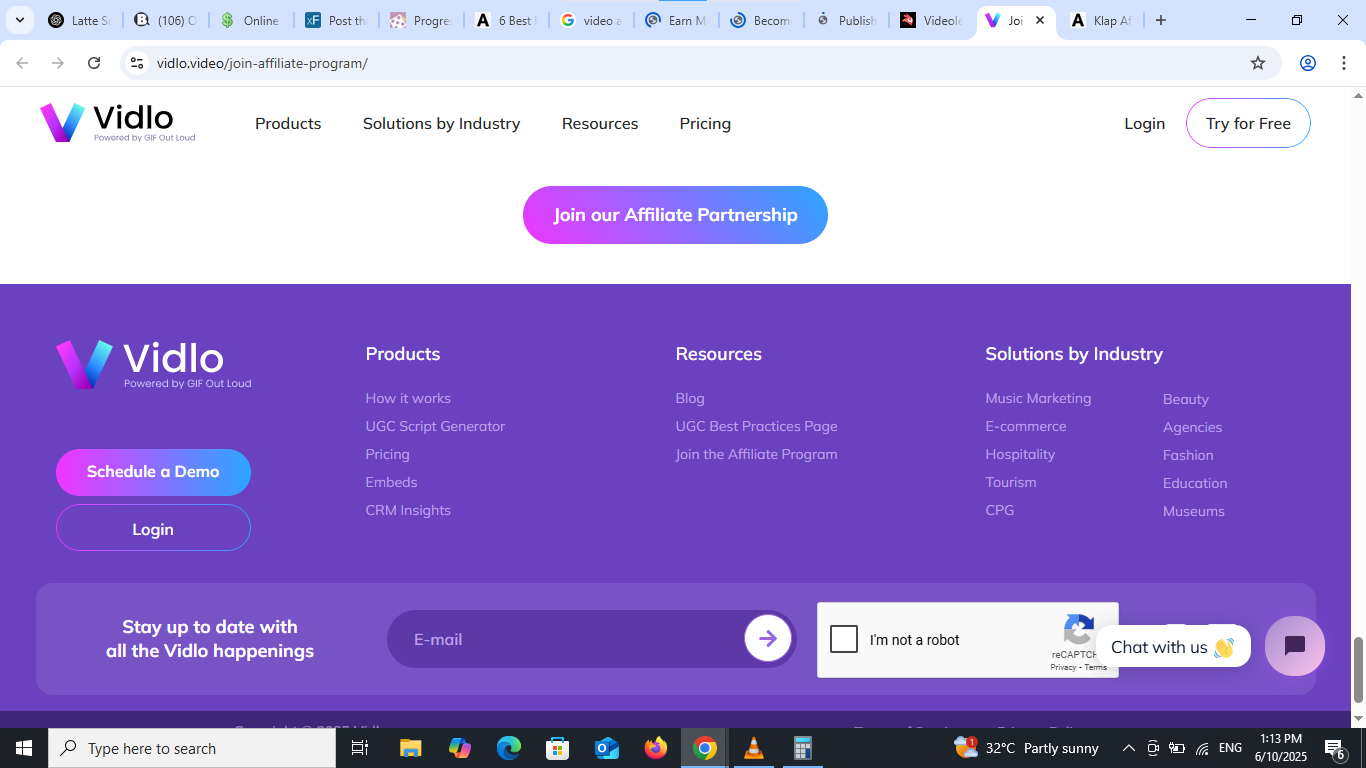Viewport: 1366px width, 768px height.
Task: Open the chat bubble widget
Action: (x=1295, y=646)
